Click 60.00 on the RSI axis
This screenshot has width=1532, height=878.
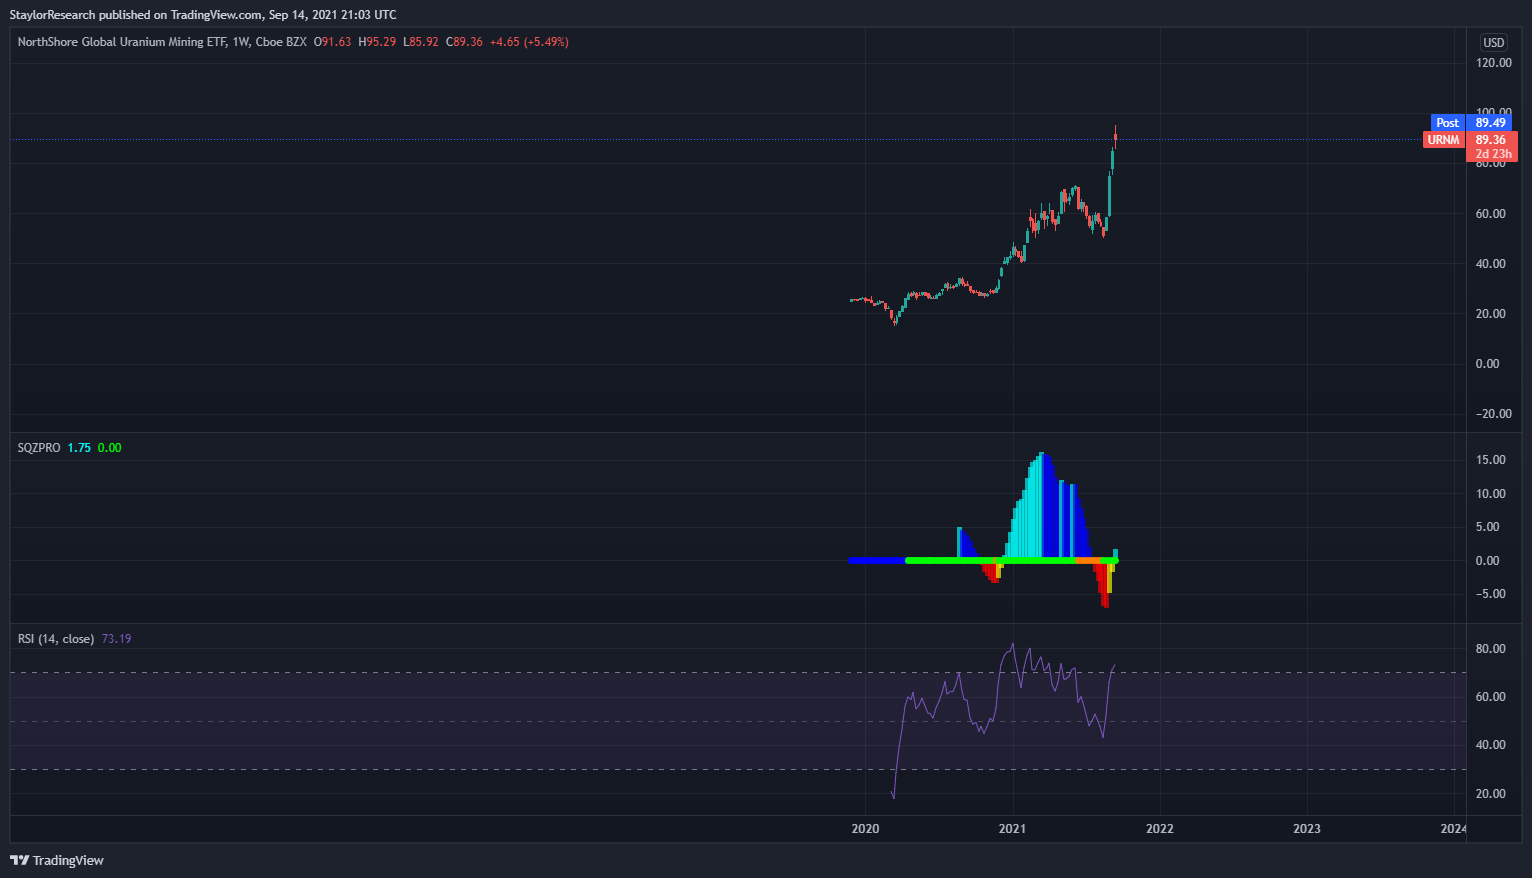[x=1490, y=697]
